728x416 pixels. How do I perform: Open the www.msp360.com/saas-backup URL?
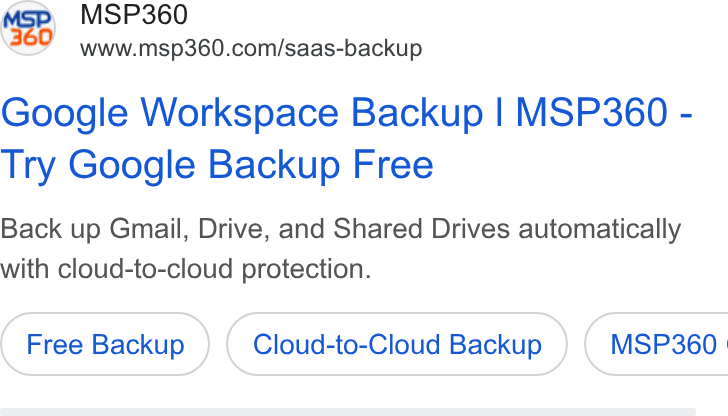point(251,48)
